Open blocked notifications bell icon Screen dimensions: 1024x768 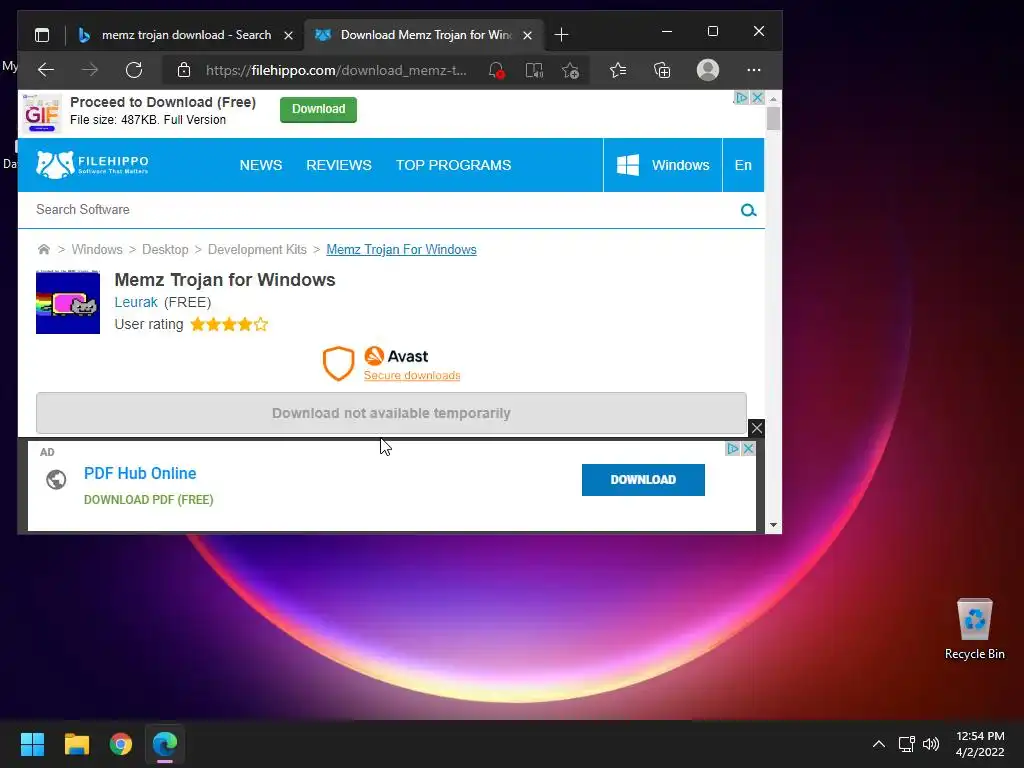coord(496,70)
